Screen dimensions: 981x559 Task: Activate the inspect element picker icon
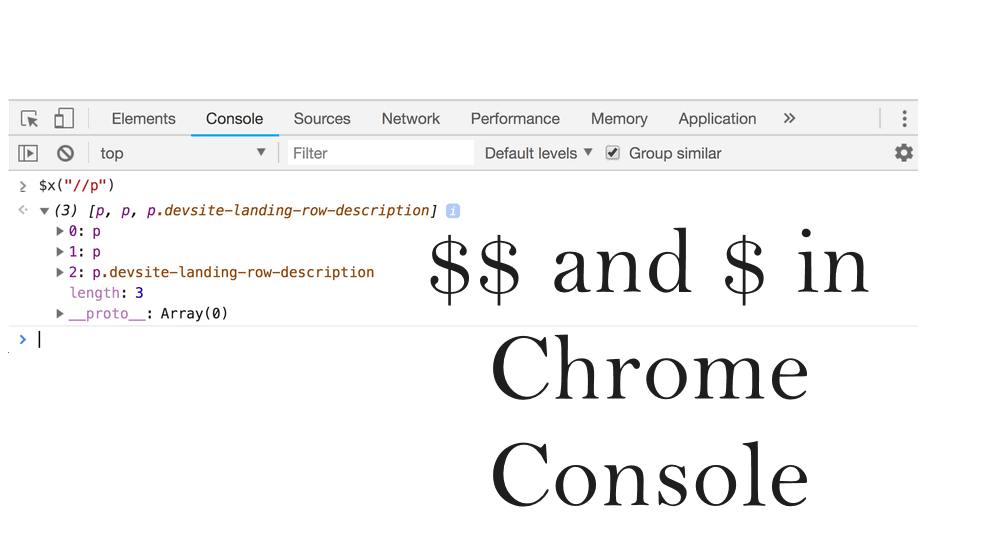[29, 118]
